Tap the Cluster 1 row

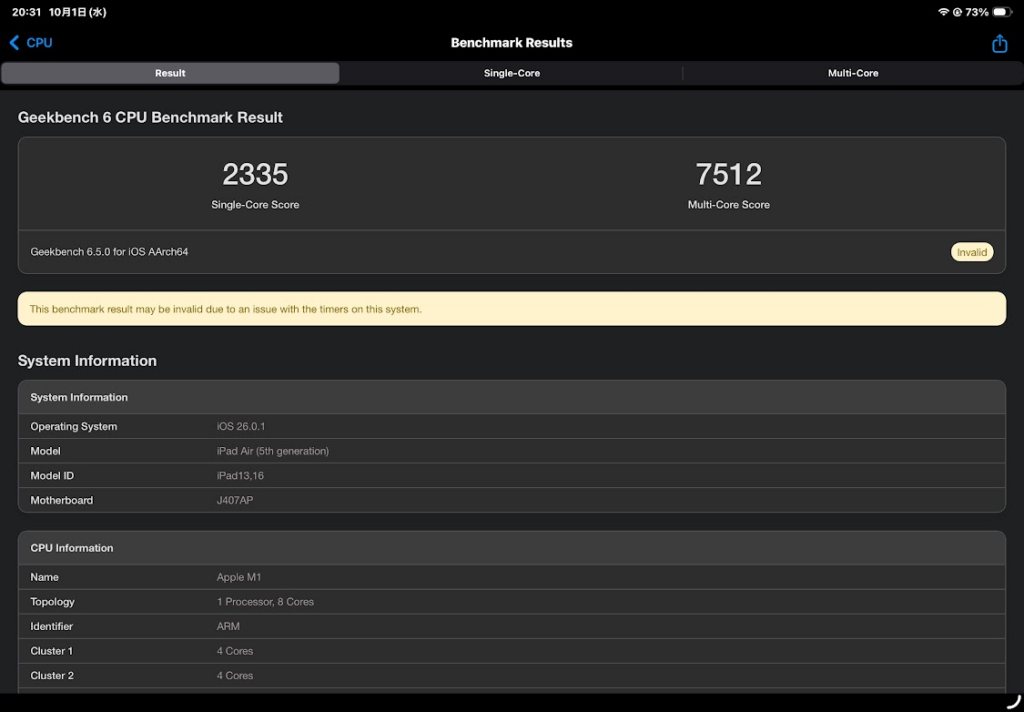point(511,651)
